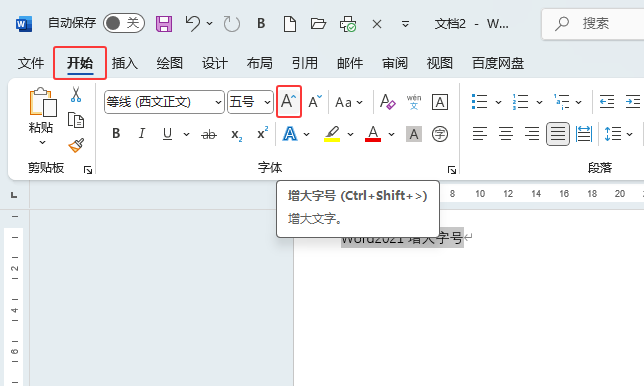The width and height of the screenshot is (644, 386).
Task: Expand the paste options arrow under 粘贴
Action: [42, 142]
